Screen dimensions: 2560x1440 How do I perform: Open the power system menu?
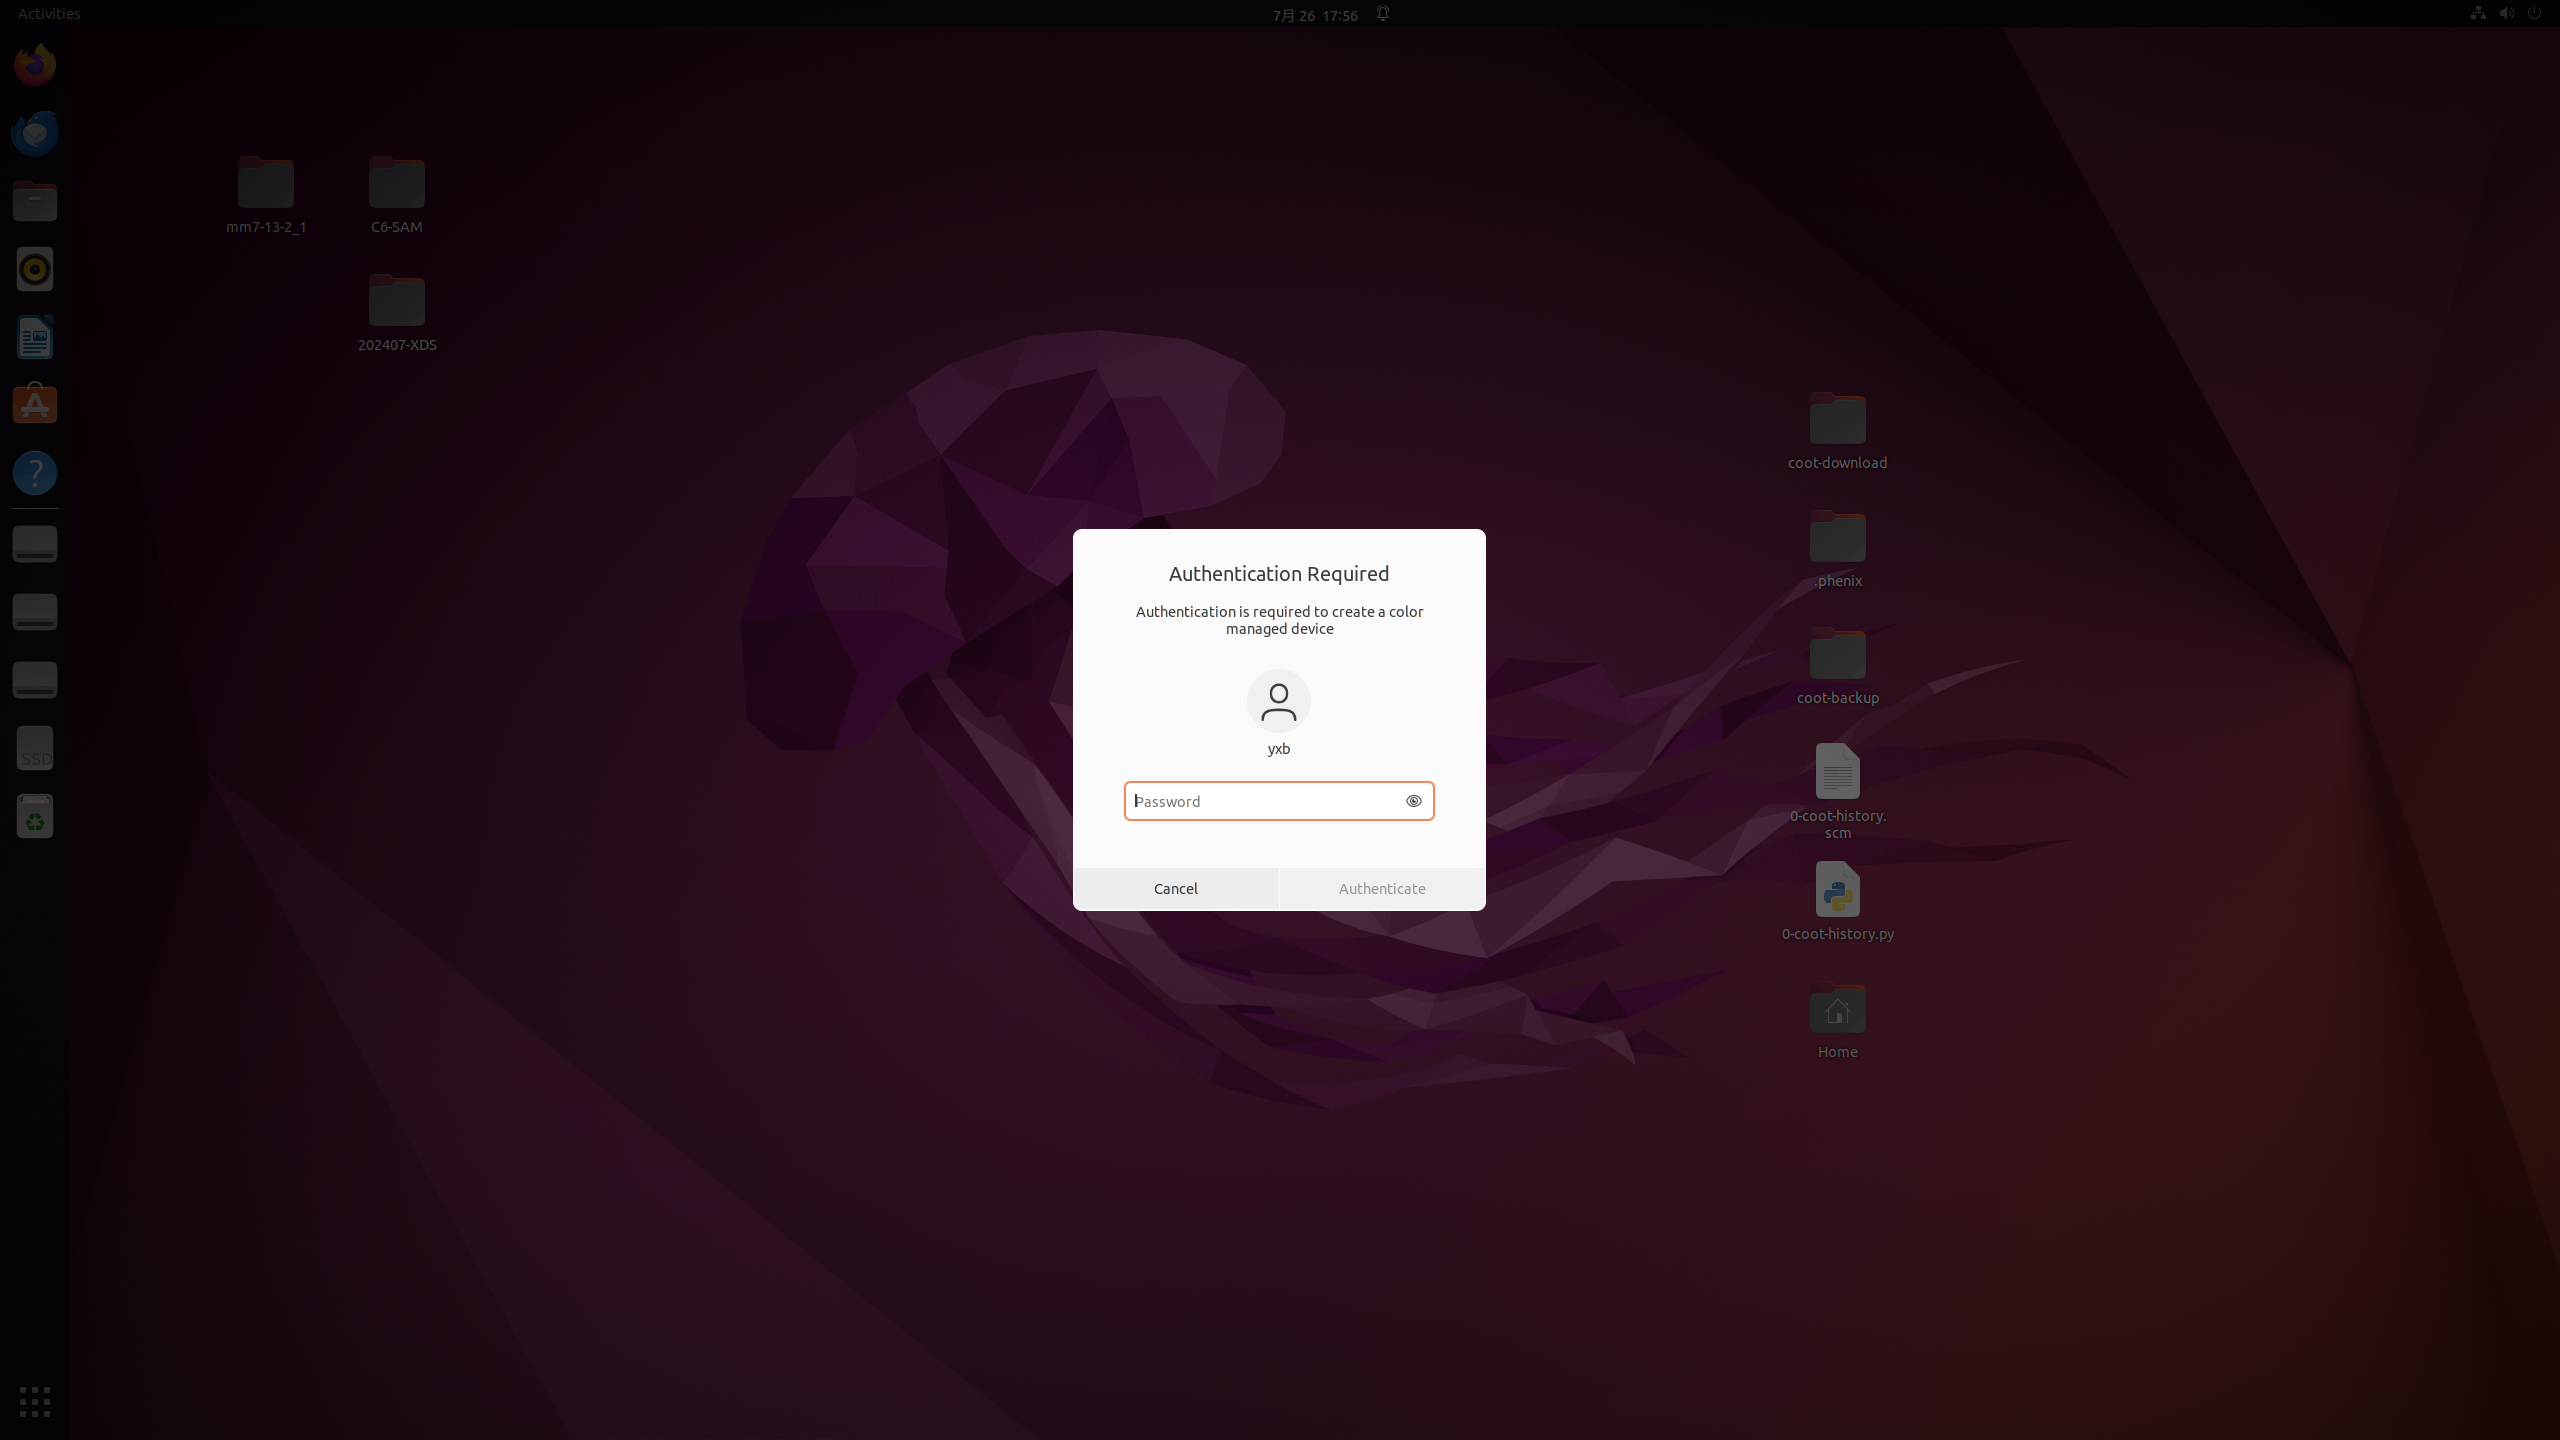(x=2536, y=13)
